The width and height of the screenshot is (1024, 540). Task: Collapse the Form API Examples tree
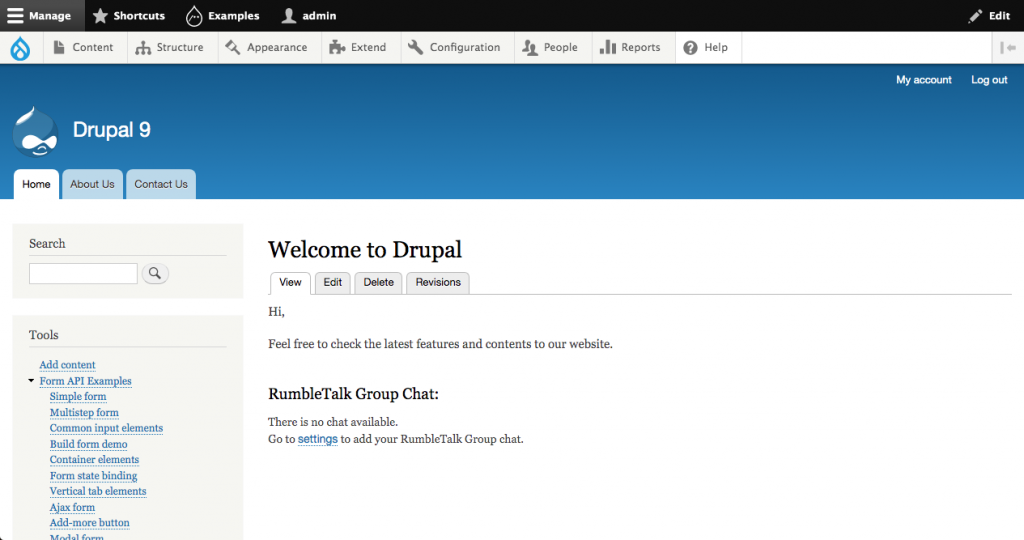(32, 381)
